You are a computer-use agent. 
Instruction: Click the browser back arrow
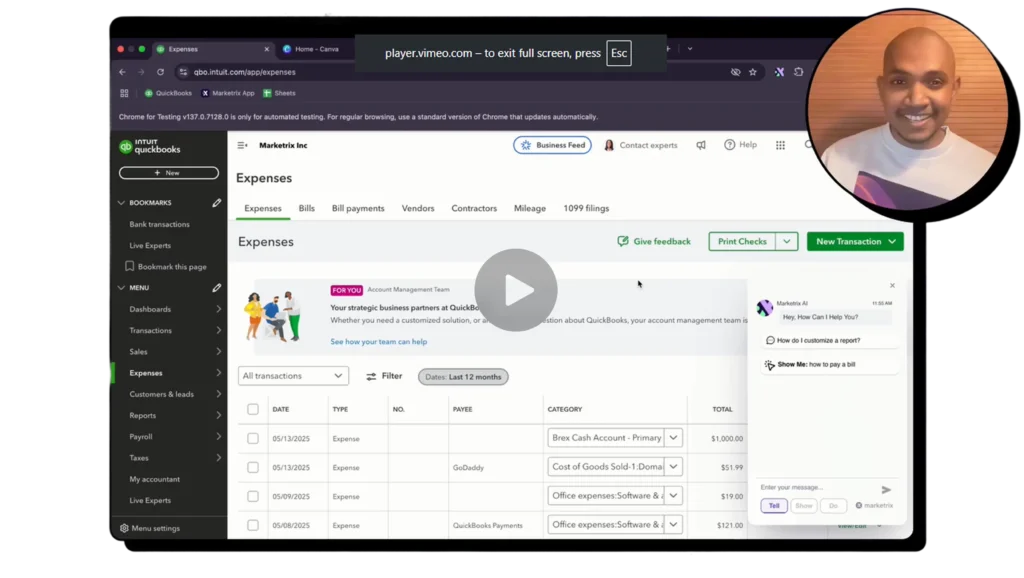(x=122, y=72)
